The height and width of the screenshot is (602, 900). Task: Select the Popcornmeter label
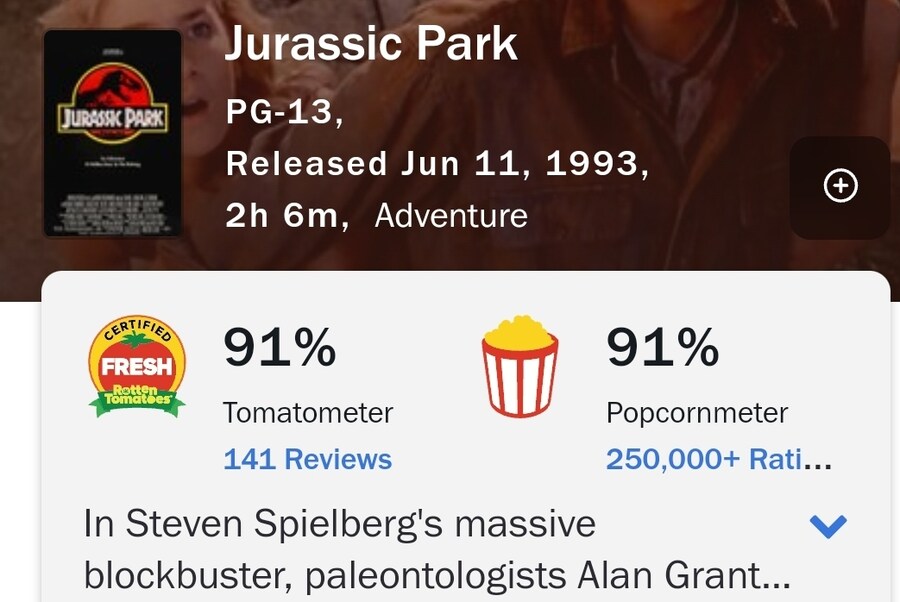coord(697,413)
